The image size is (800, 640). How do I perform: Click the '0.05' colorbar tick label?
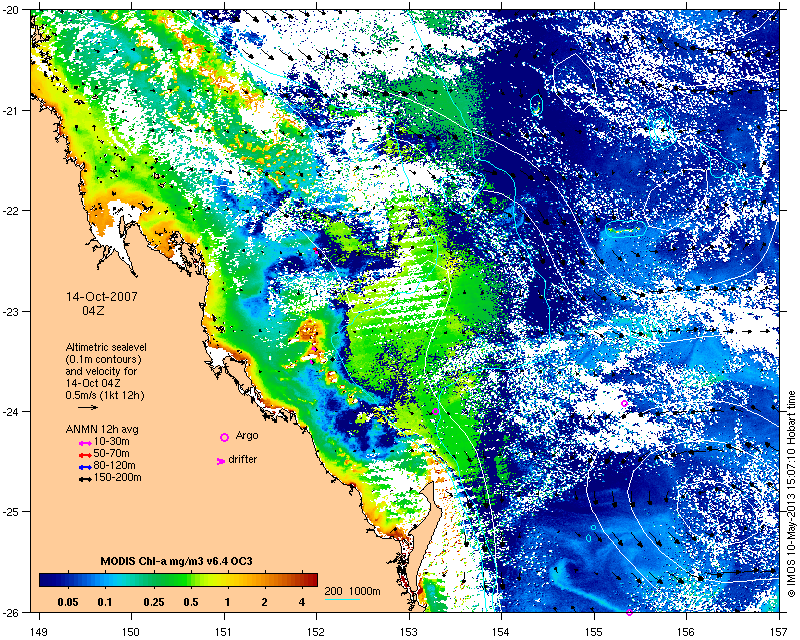(68, 602)
